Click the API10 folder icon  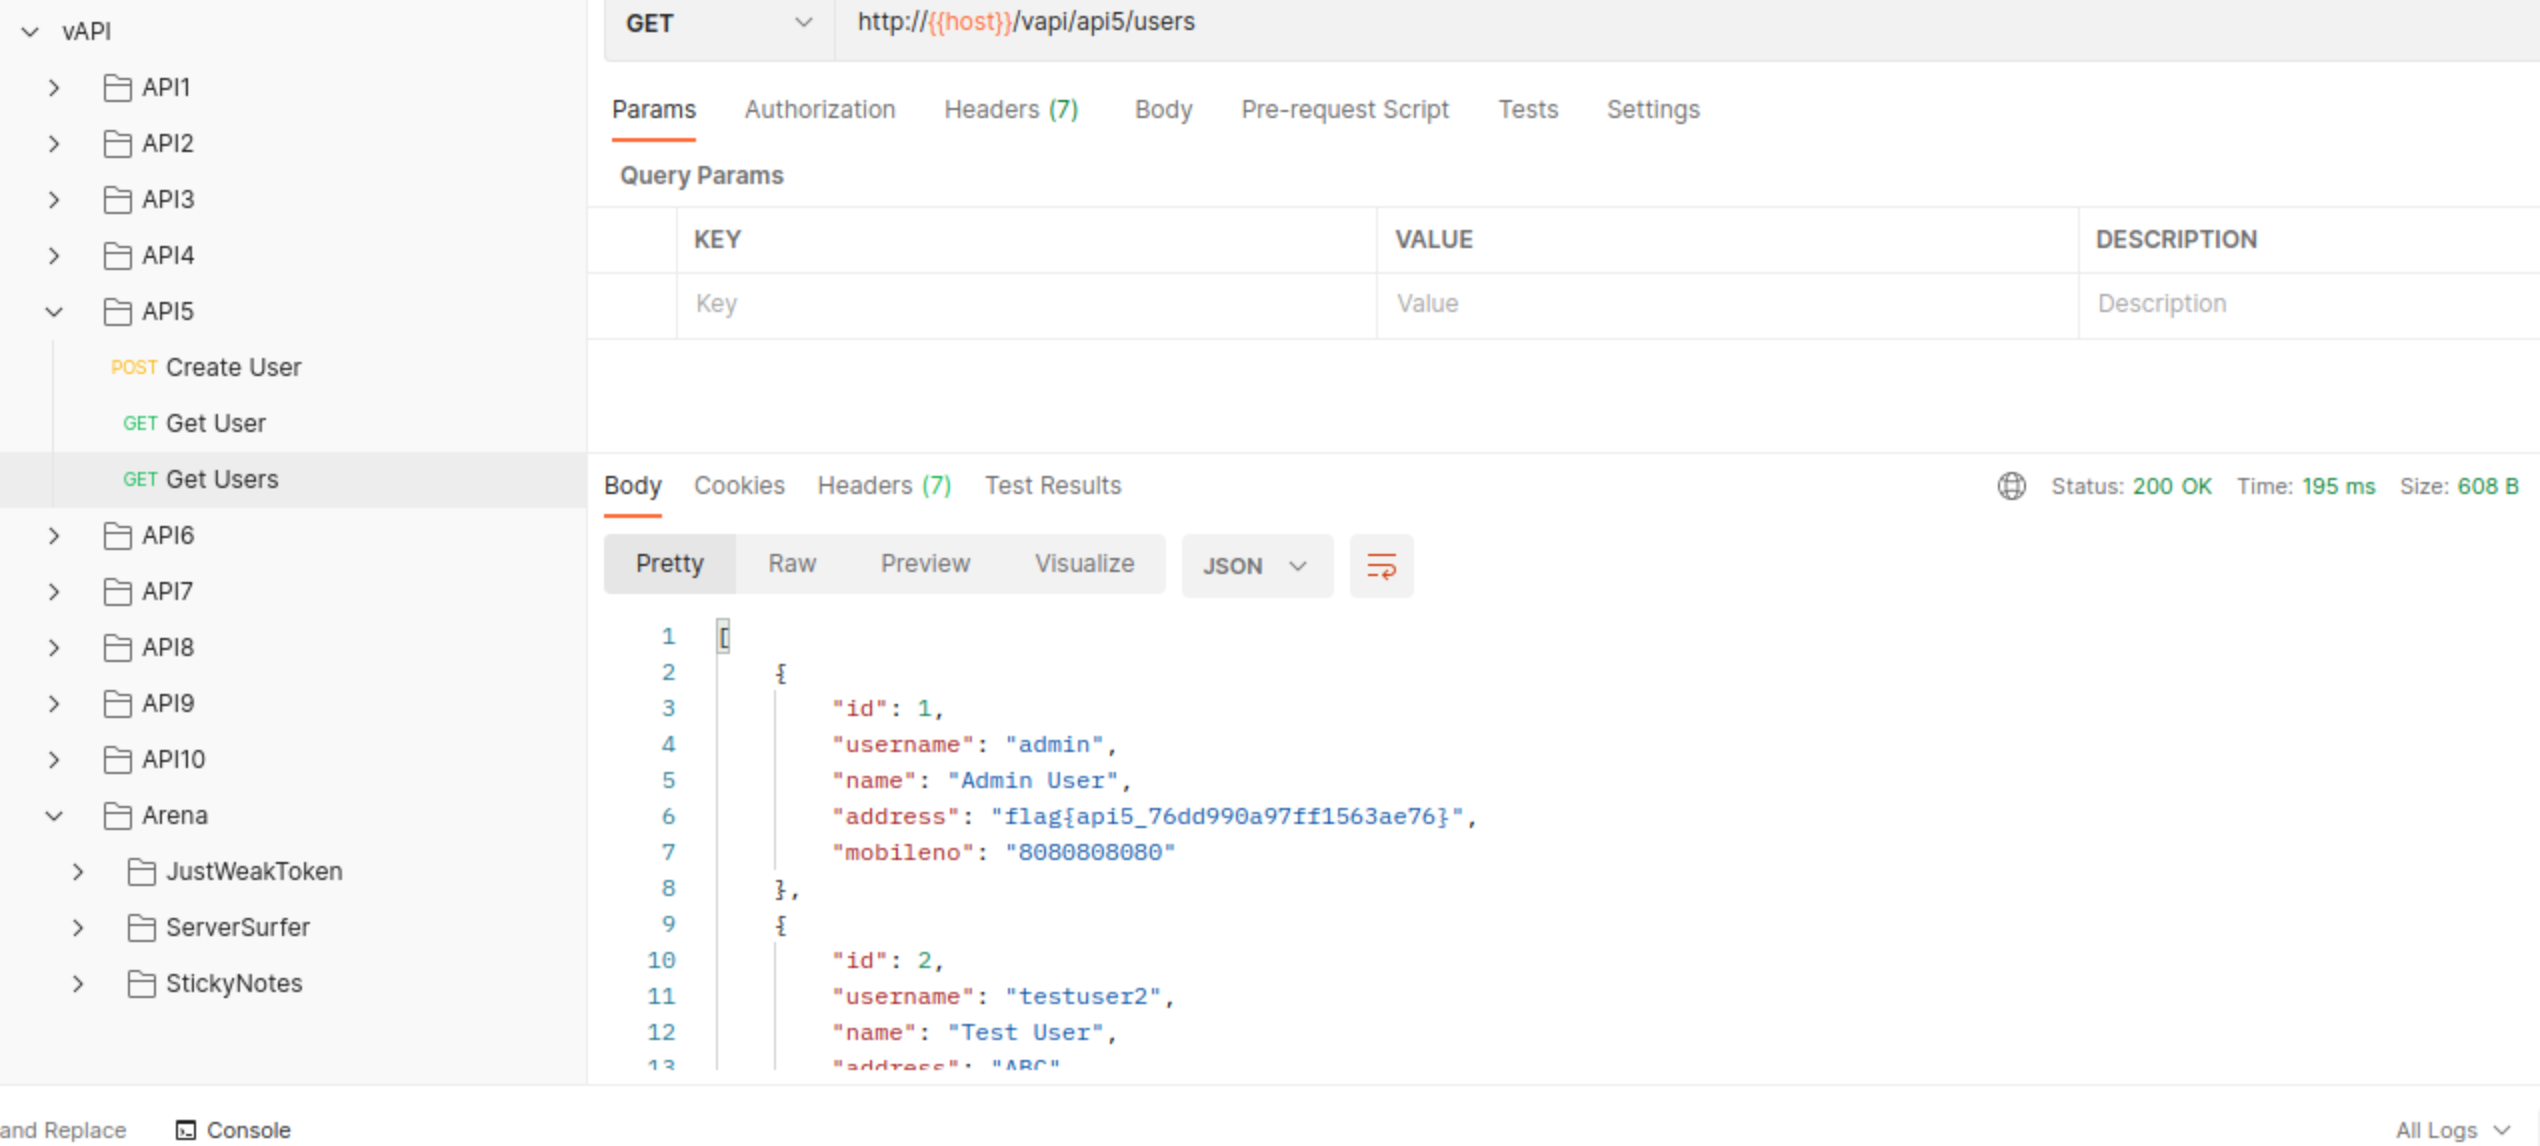click(x=117, y=760)
